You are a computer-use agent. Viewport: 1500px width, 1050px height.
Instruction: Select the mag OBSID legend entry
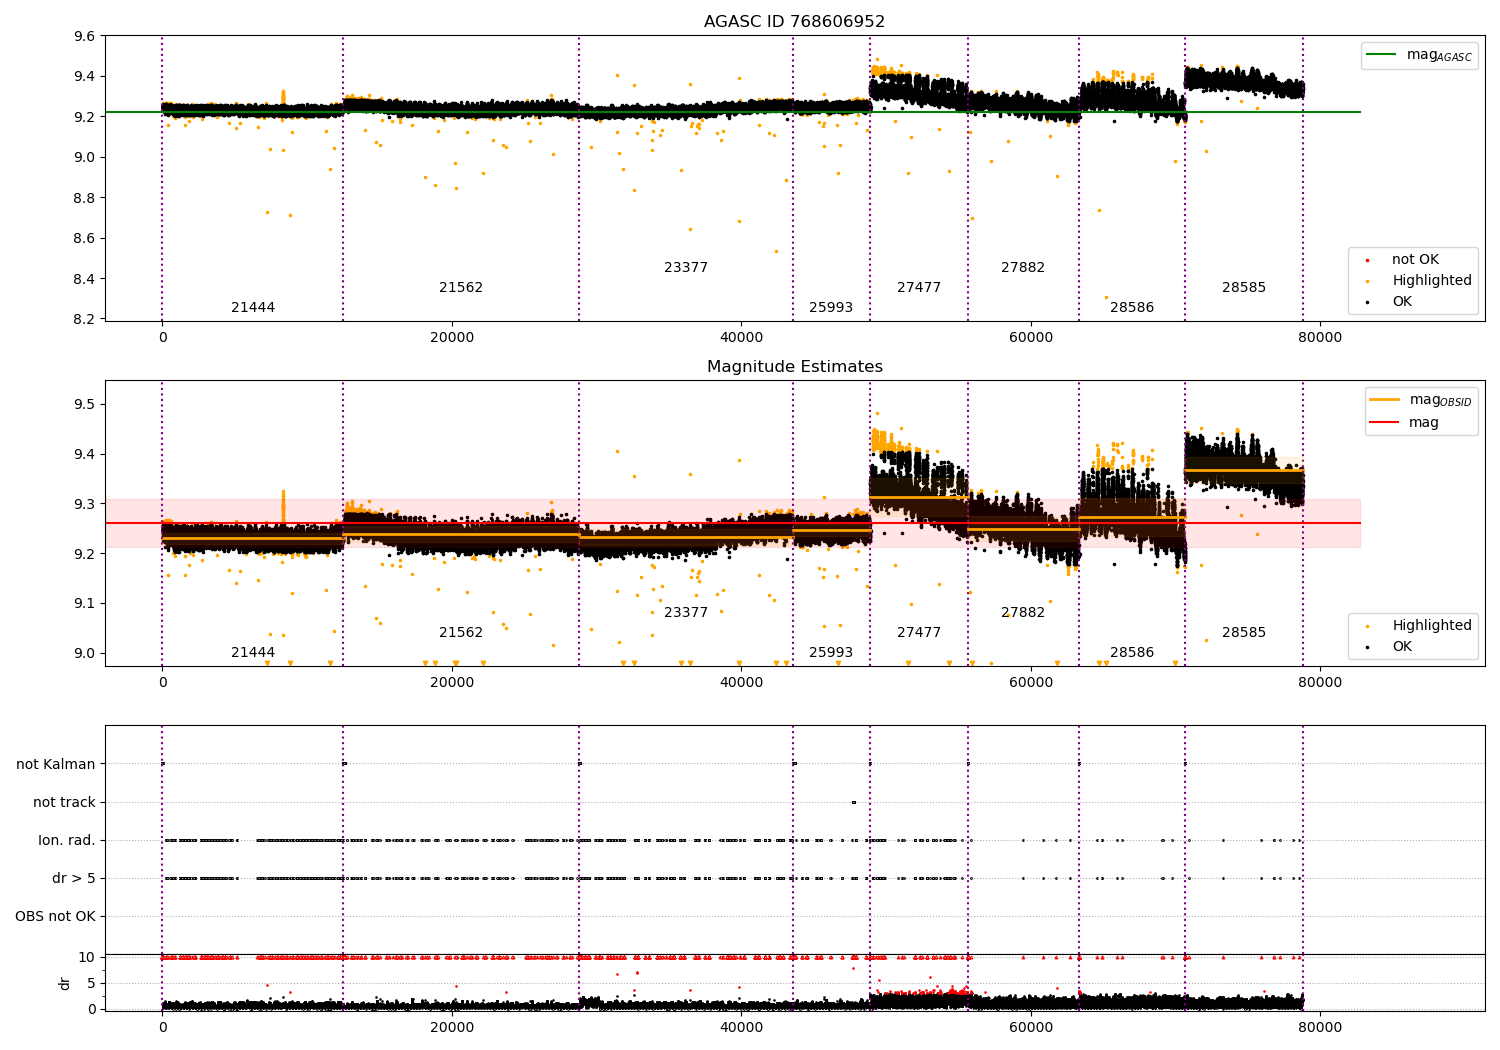coord(1421,400)
